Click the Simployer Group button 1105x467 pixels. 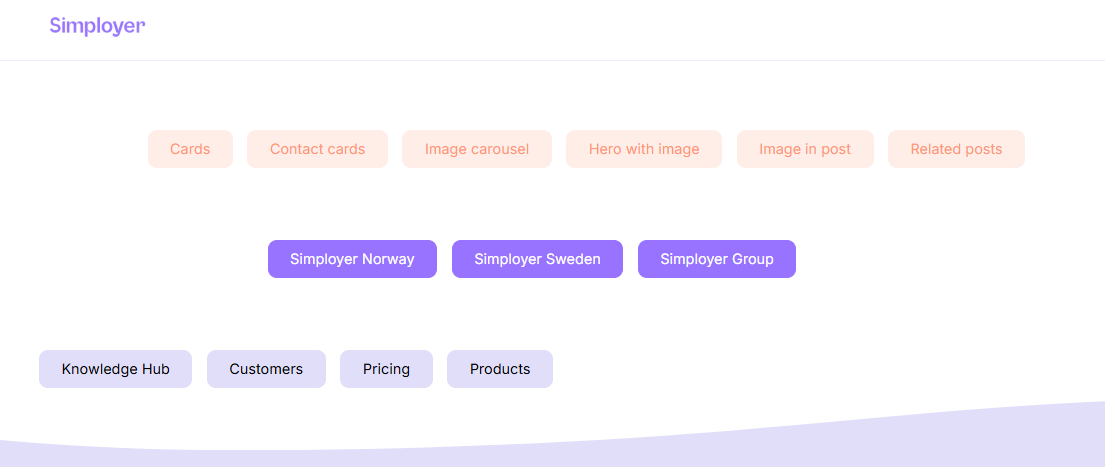[x=717, y=259]
